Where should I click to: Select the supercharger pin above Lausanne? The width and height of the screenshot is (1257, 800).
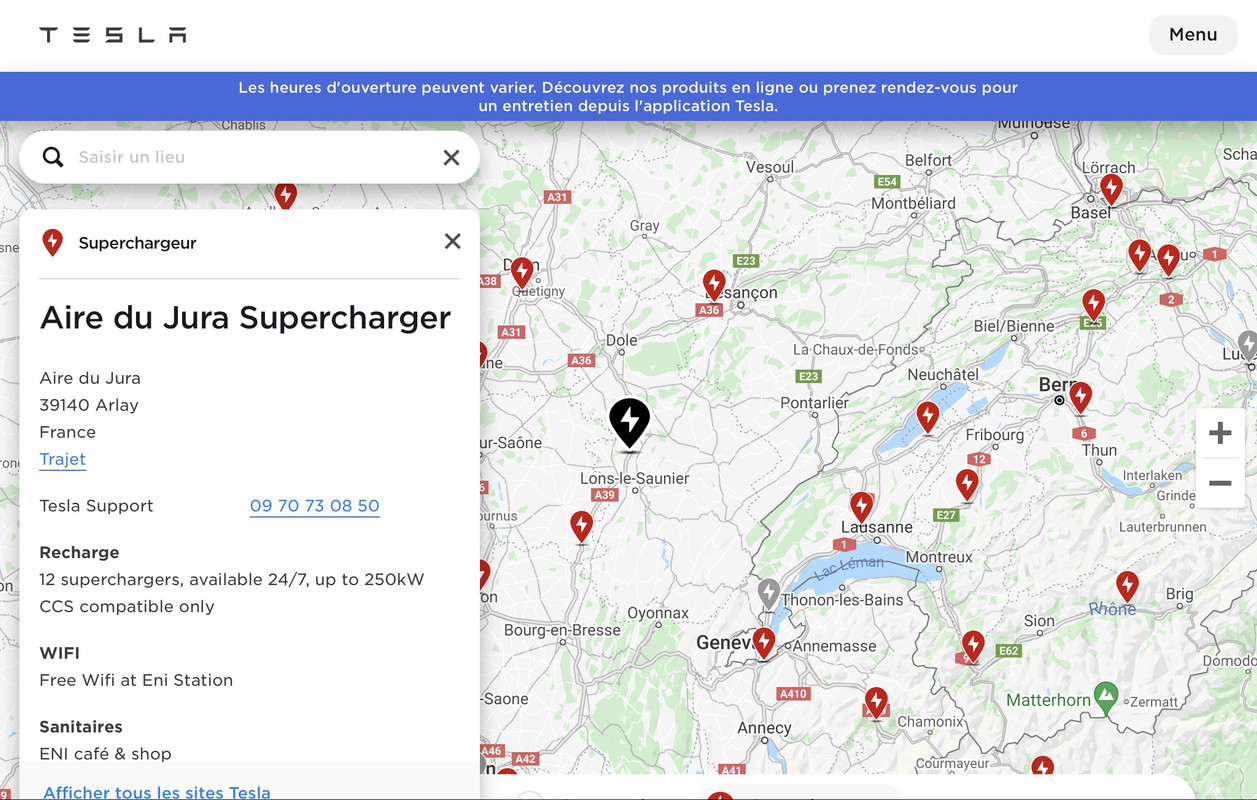(x=862, y=507)
